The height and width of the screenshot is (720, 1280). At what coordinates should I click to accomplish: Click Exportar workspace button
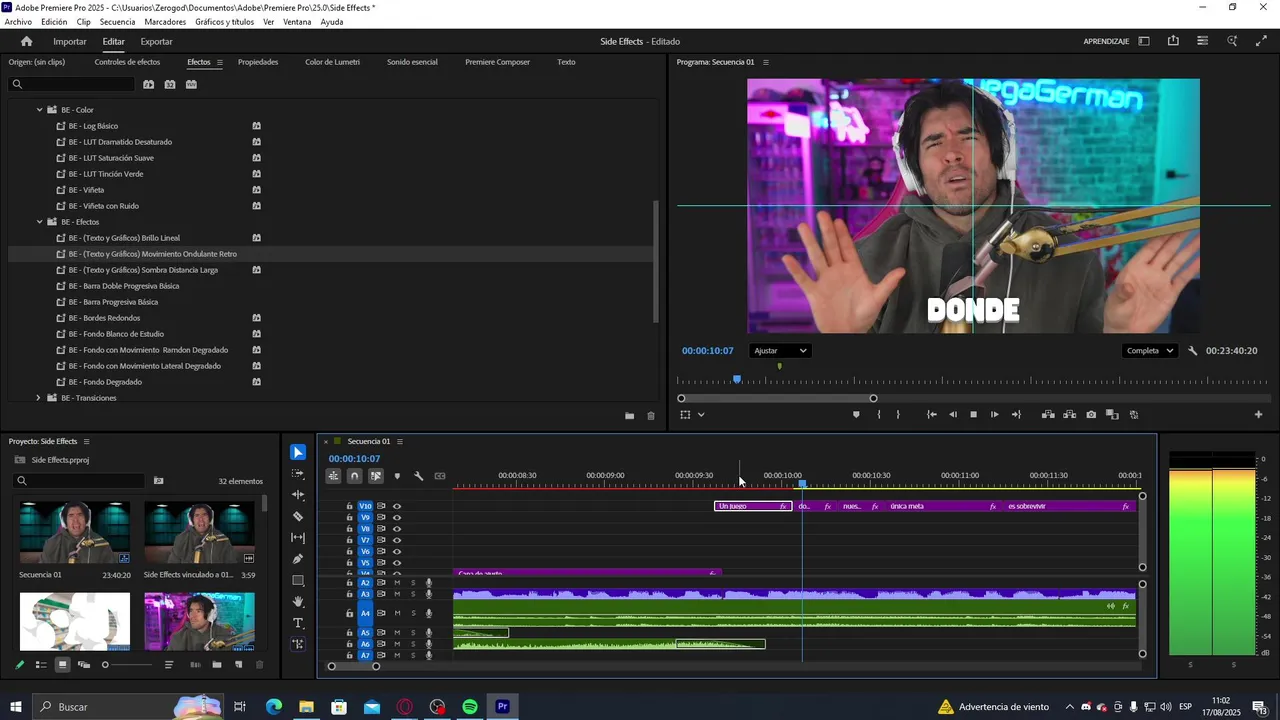click(x=156, y=42)
